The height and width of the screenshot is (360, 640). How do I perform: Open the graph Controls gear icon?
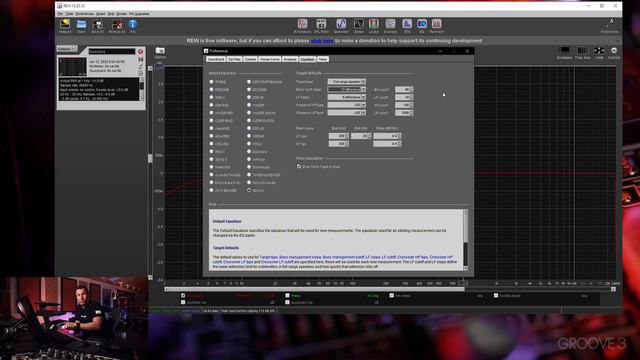click(614, 51)
